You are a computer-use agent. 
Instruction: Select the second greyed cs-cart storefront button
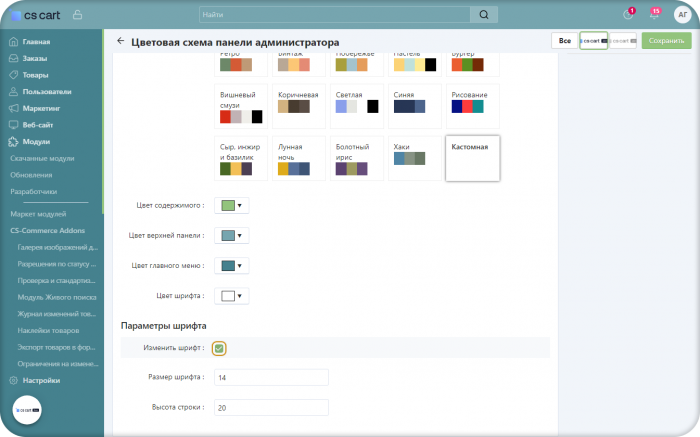point(623,41)
